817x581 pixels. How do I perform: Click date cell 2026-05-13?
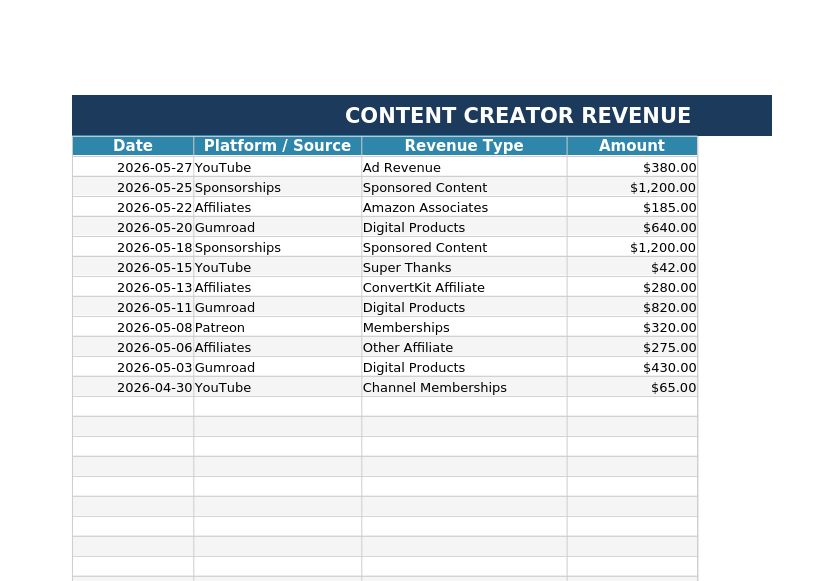(x=133, y=288)
